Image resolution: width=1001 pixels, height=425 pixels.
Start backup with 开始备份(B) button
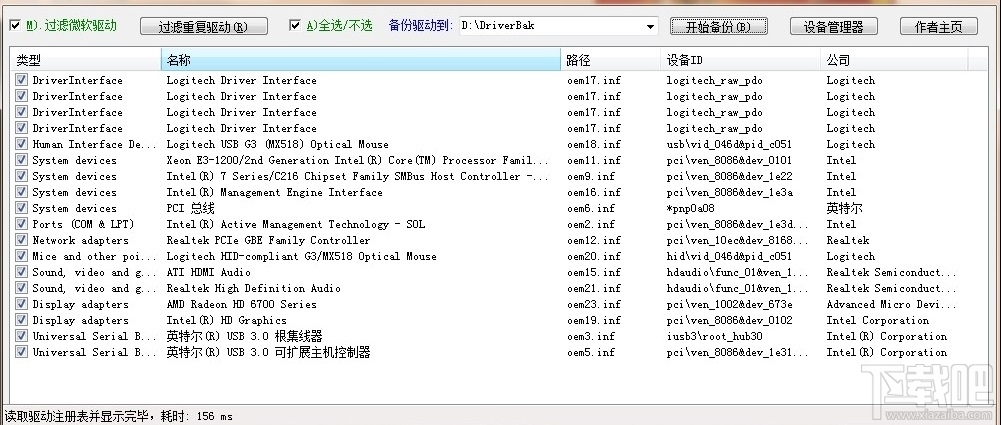pyautogui.click(x=718, y=27)
